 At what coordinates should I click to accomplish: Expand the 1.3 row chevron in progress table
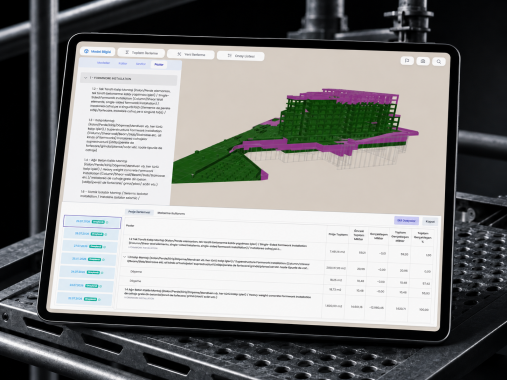[x=124, y=257]
